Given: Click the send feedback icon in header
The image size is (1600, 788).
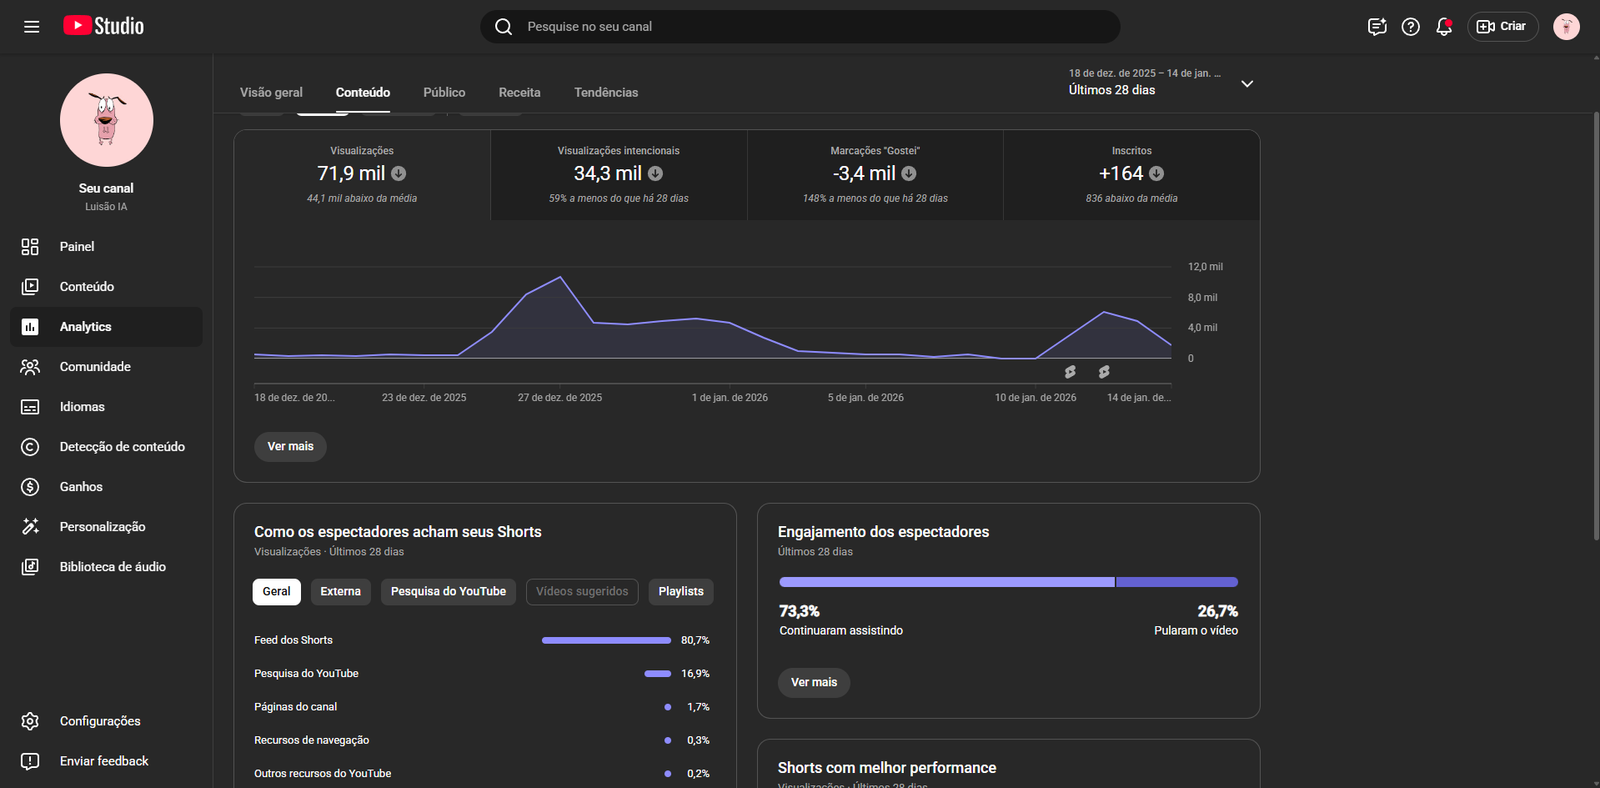Looking at the screenshot, I should click(x=1377, y=27).
